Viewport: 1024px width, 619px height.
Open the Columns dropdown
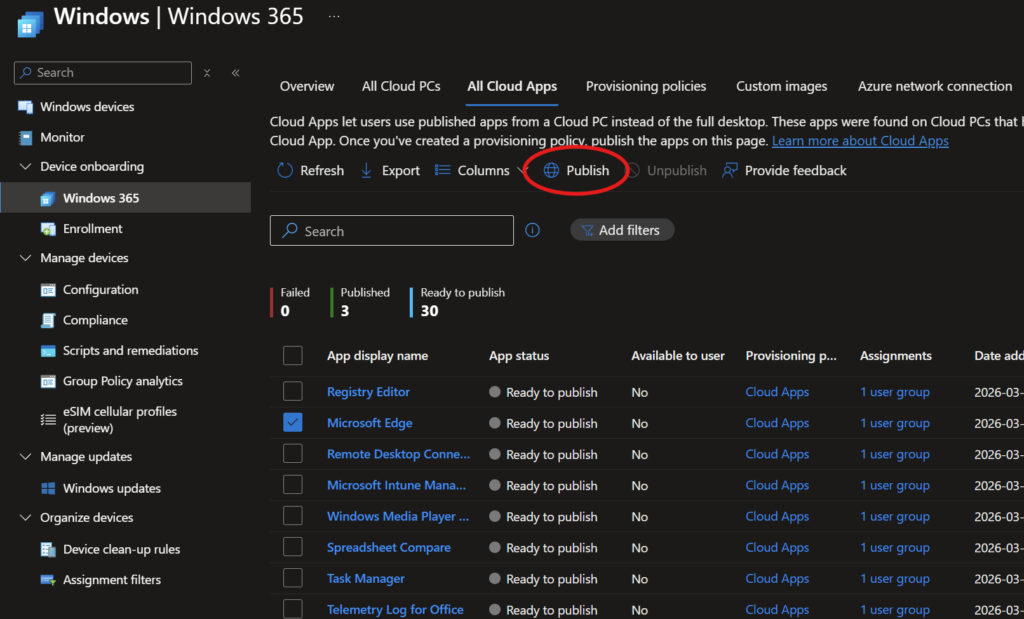(x=482, y=171)
